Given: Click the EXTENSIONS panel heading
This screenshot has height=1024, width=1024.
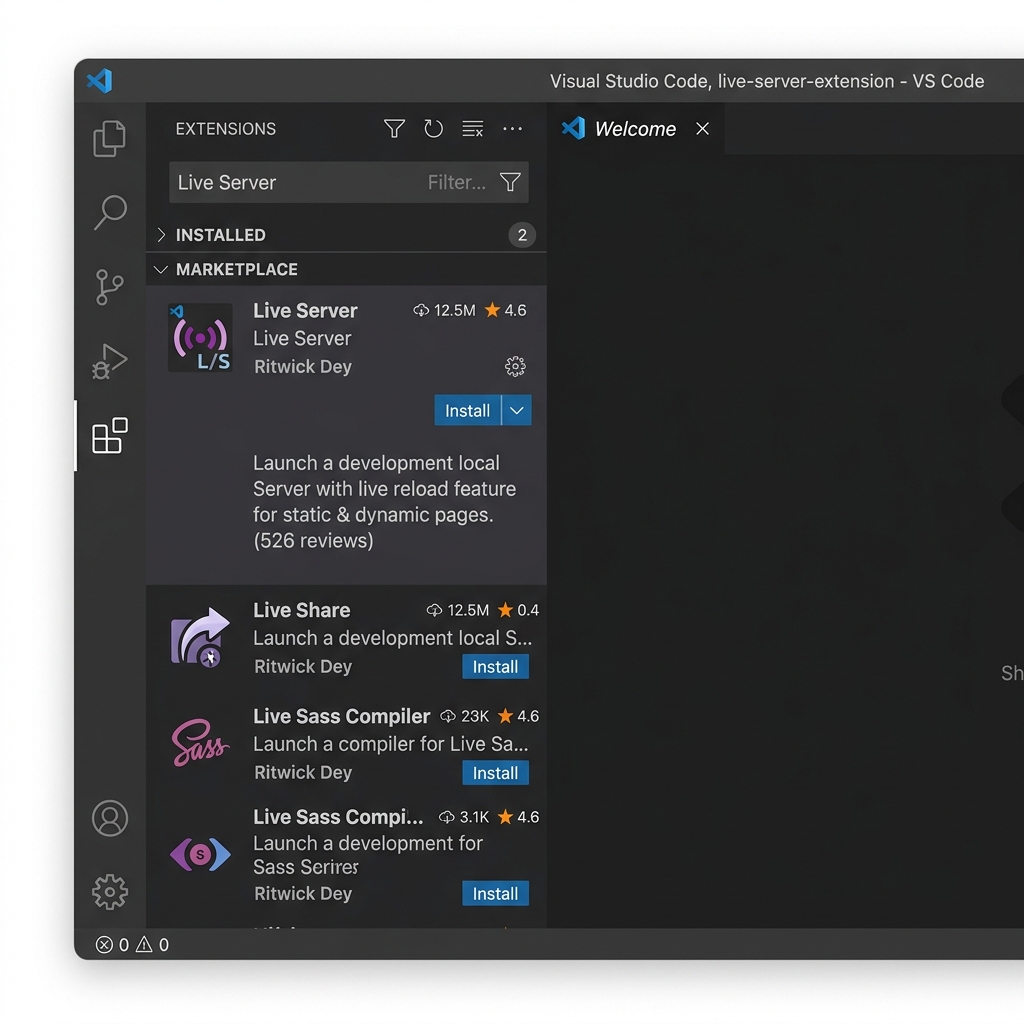Looking at the screenshot, I should coord(226,129).
